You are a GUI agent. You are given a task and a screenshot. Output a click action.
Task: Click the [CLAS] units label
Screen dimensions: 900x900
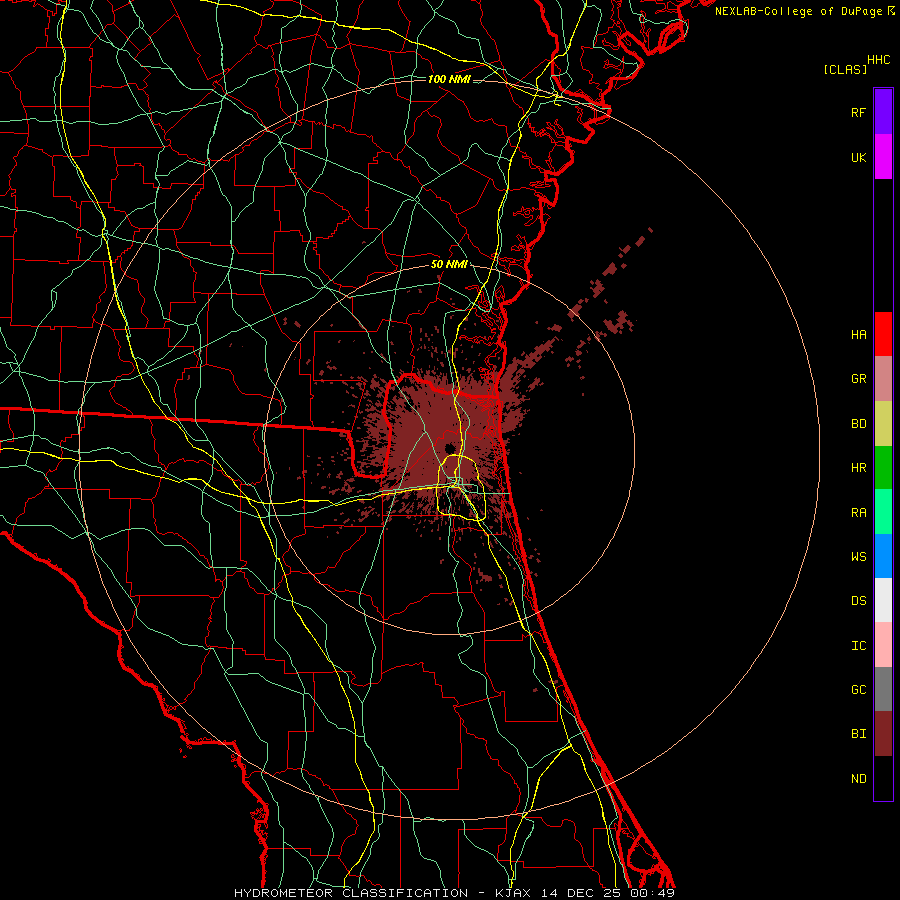(845, 69)
